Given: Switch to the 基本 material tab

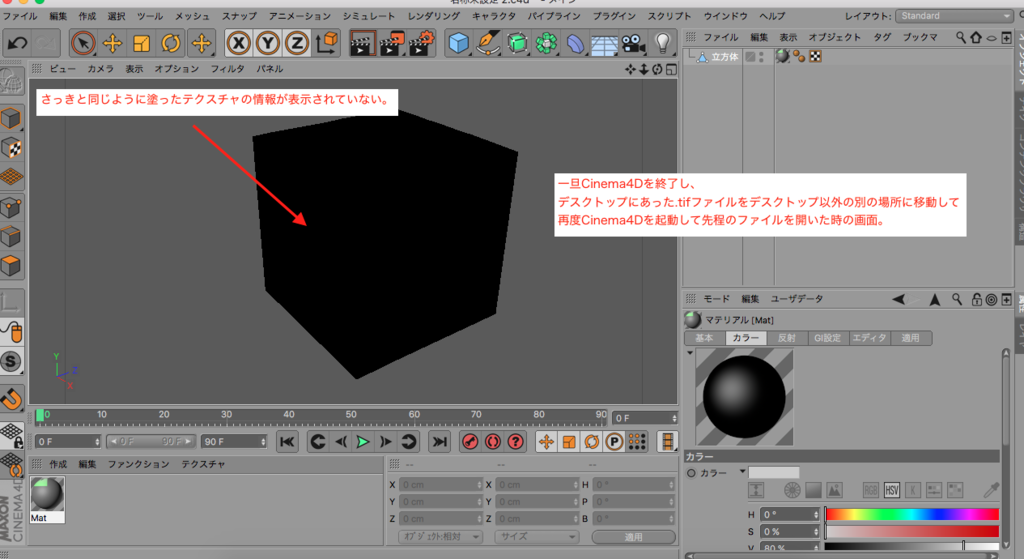Looking at the screenshot, I should [704, 338].
